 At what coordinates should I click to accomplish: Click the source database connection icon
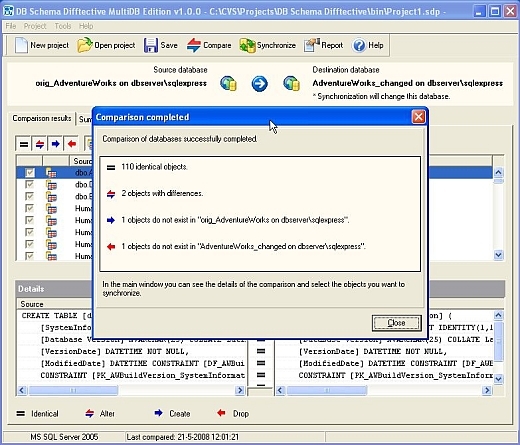228,83
